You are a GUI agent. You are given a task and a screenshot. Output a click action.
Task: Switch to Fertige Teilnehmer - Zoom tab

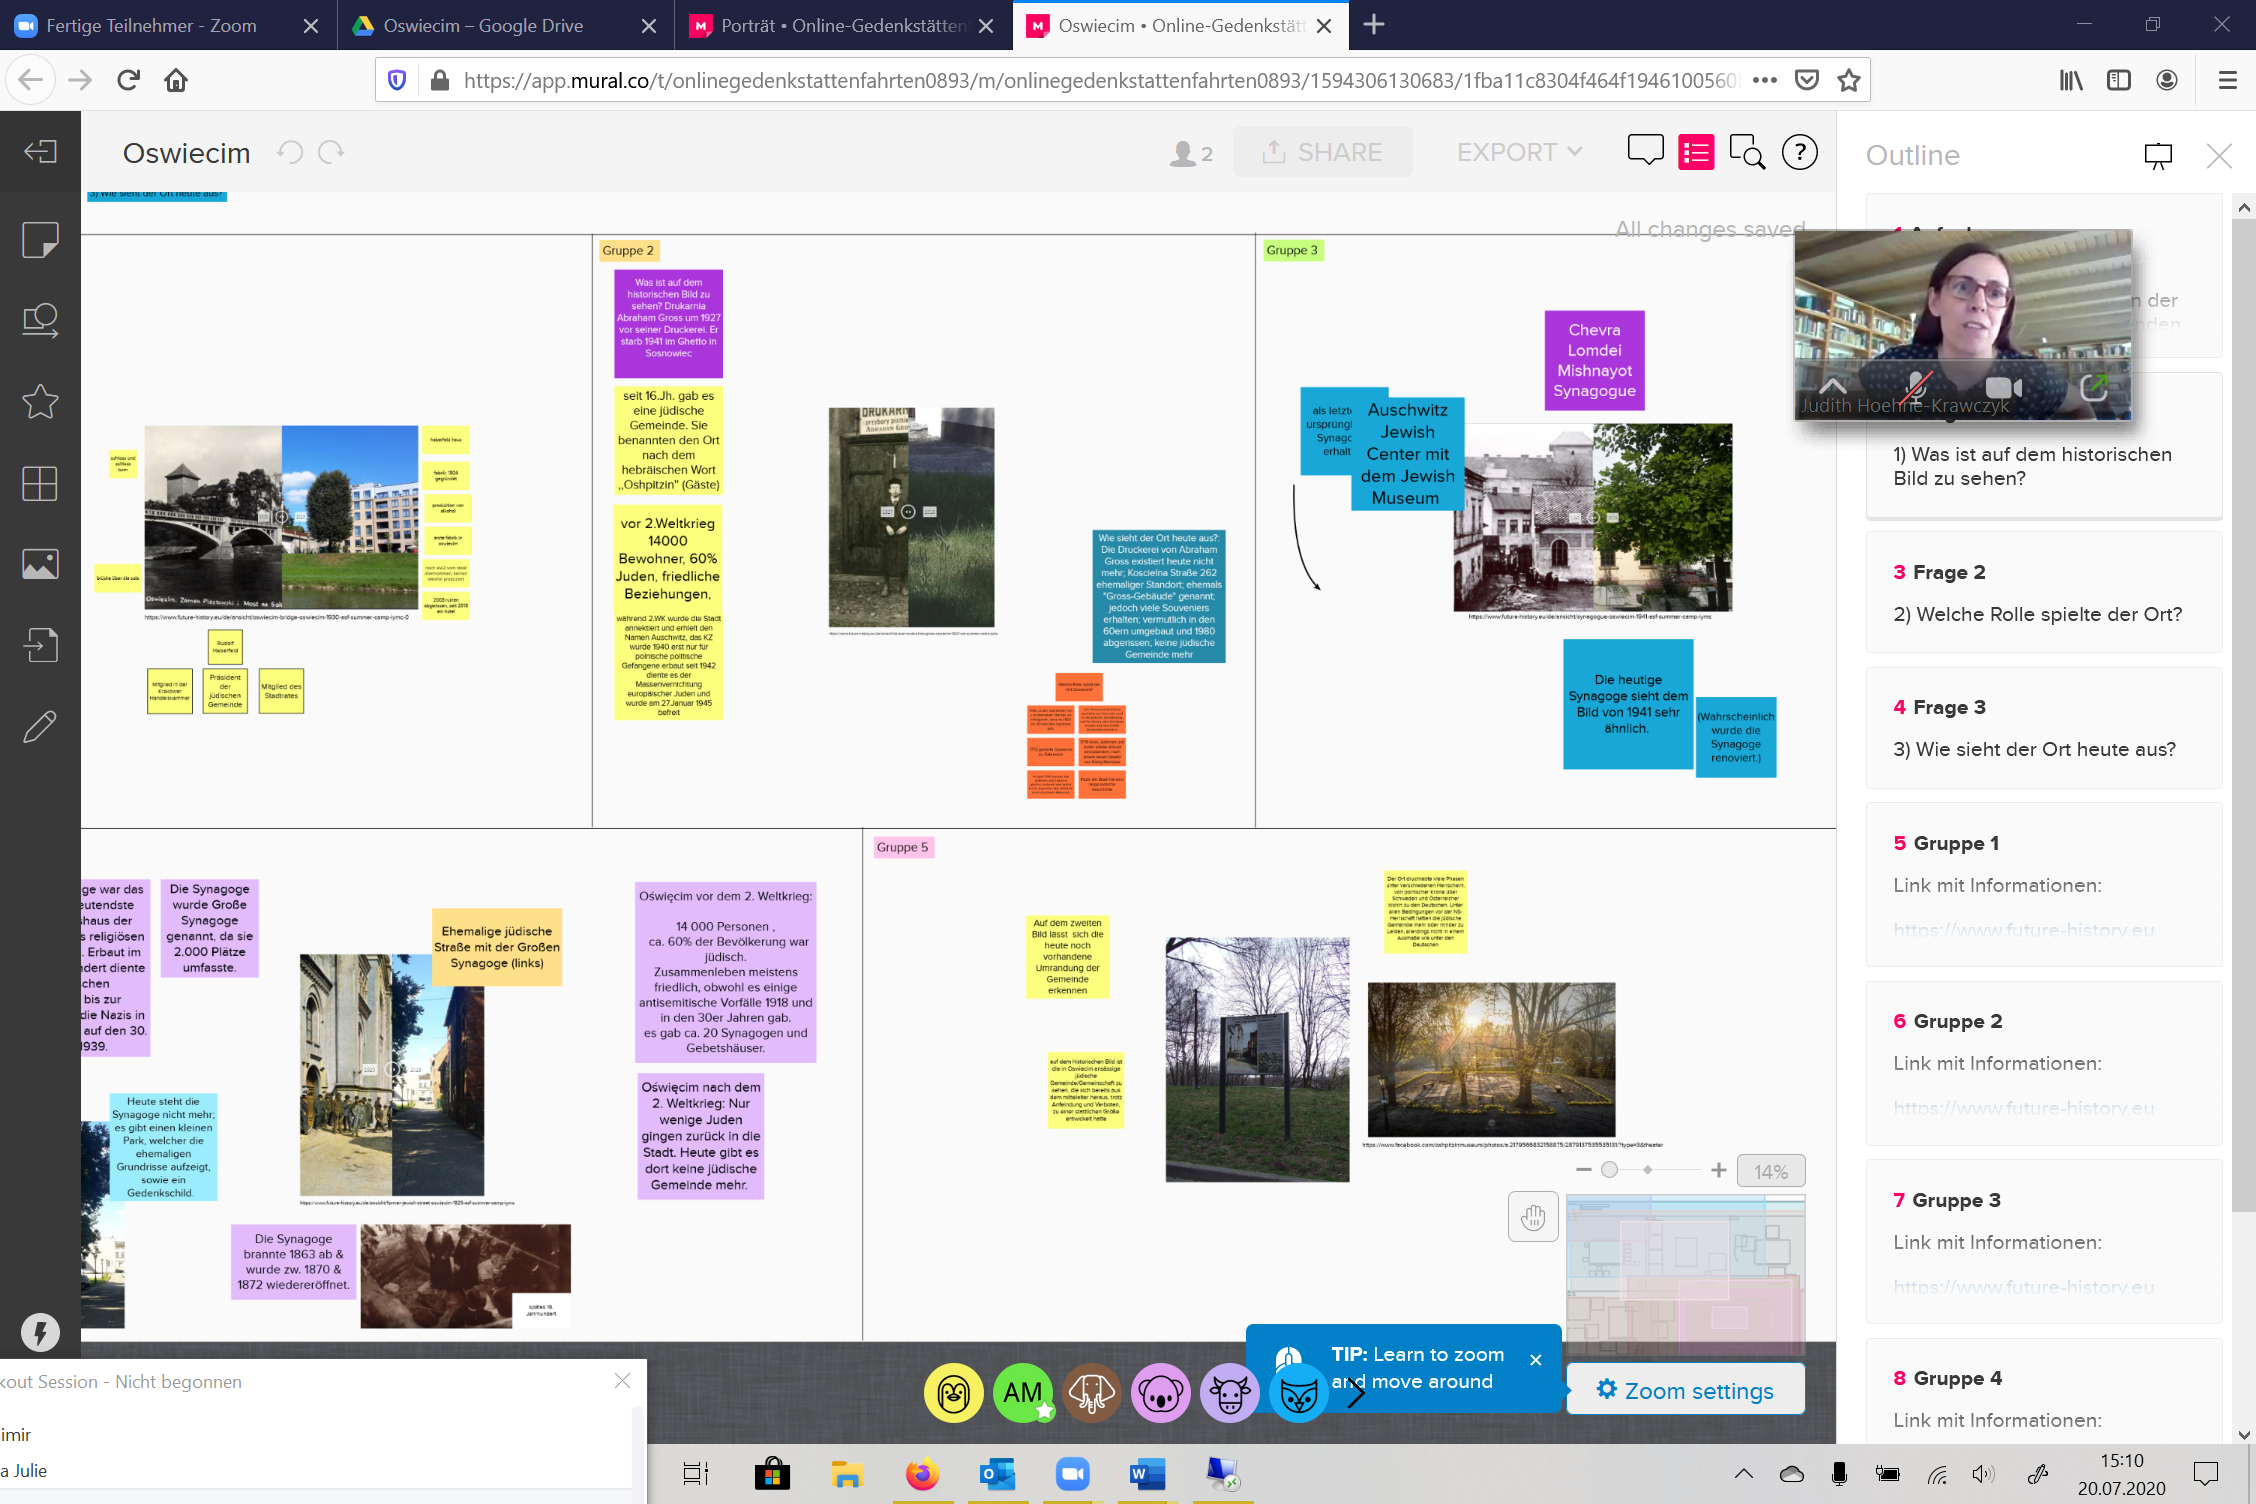point(152,26)
